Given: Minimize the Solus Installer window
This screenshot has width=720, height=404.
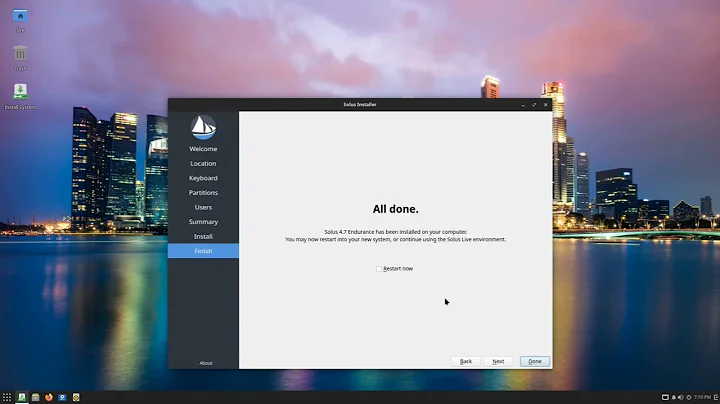Looking at the screenshot, I should coord(523,105).
